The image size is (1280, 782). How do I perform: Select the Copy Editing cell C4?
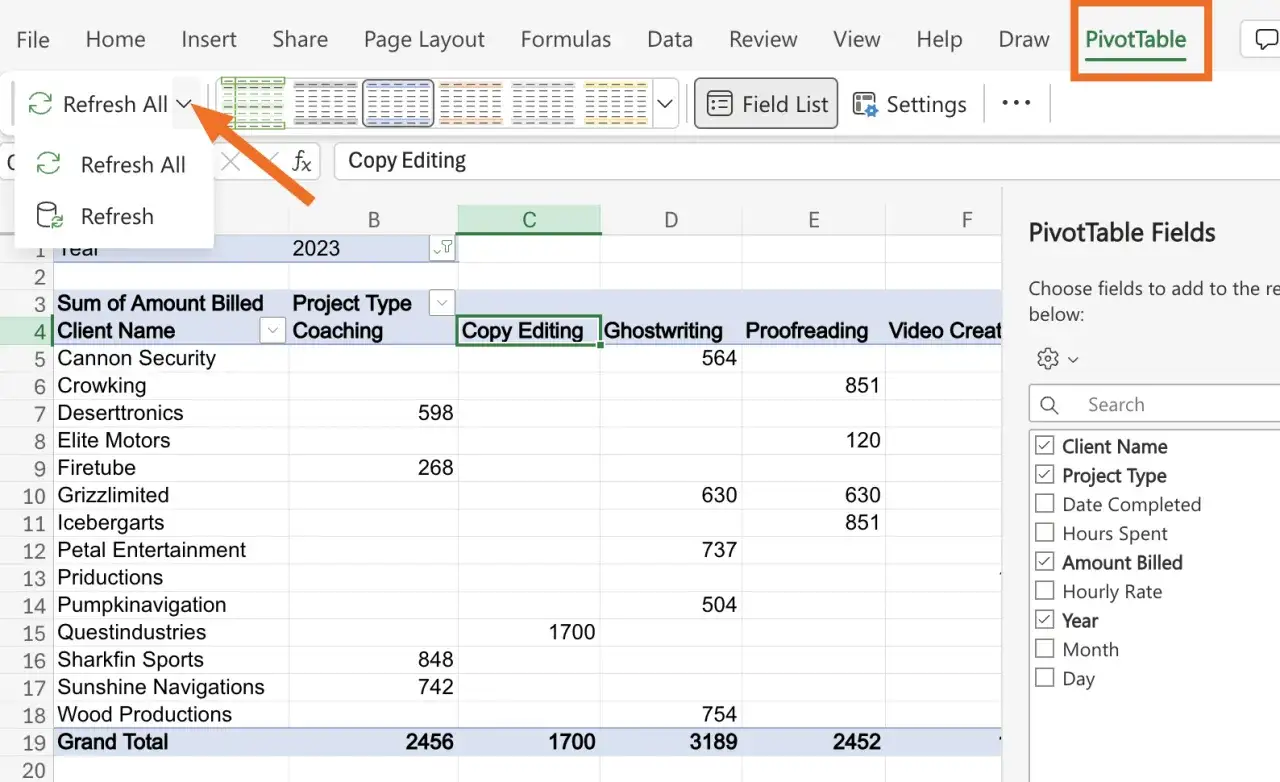tap(529, 331)
